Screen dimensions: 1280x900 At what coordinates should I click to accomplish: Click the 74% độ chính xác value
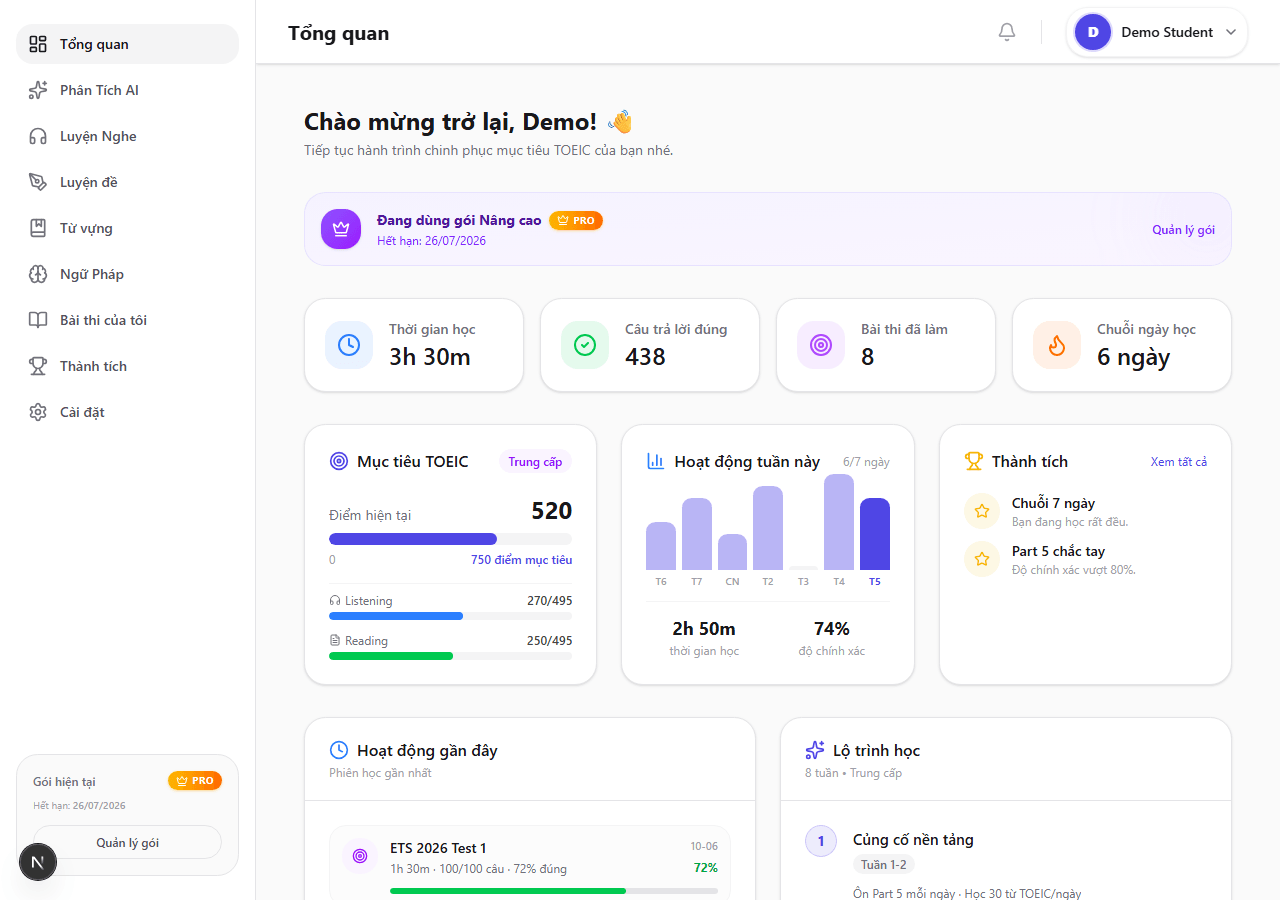pyautogui.click(x=832, y=629)
